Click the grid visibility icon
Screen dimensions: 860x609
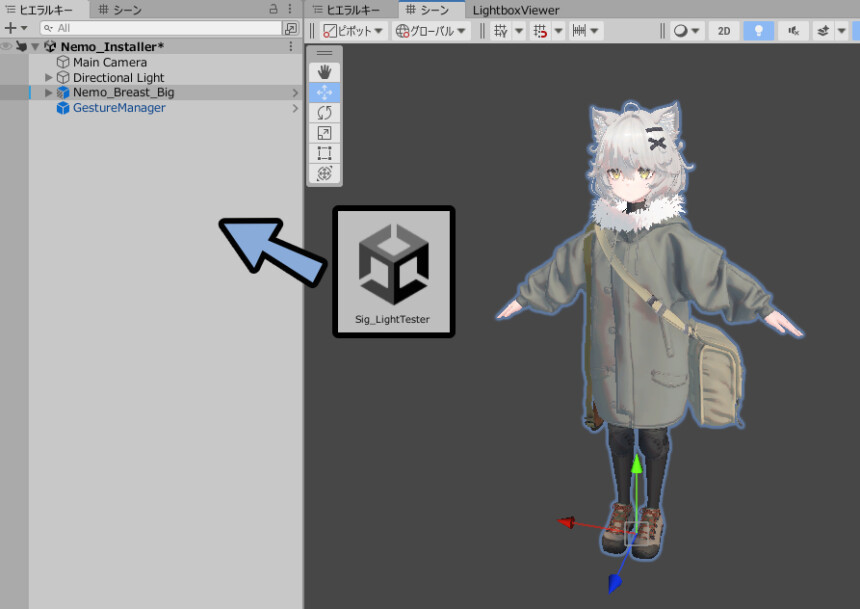tap(500, 31)
